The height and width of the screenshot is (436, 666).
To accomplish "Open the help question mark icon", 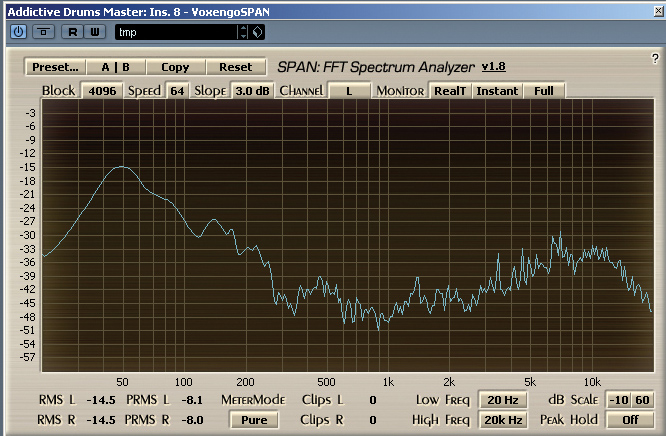I will 655,58.
